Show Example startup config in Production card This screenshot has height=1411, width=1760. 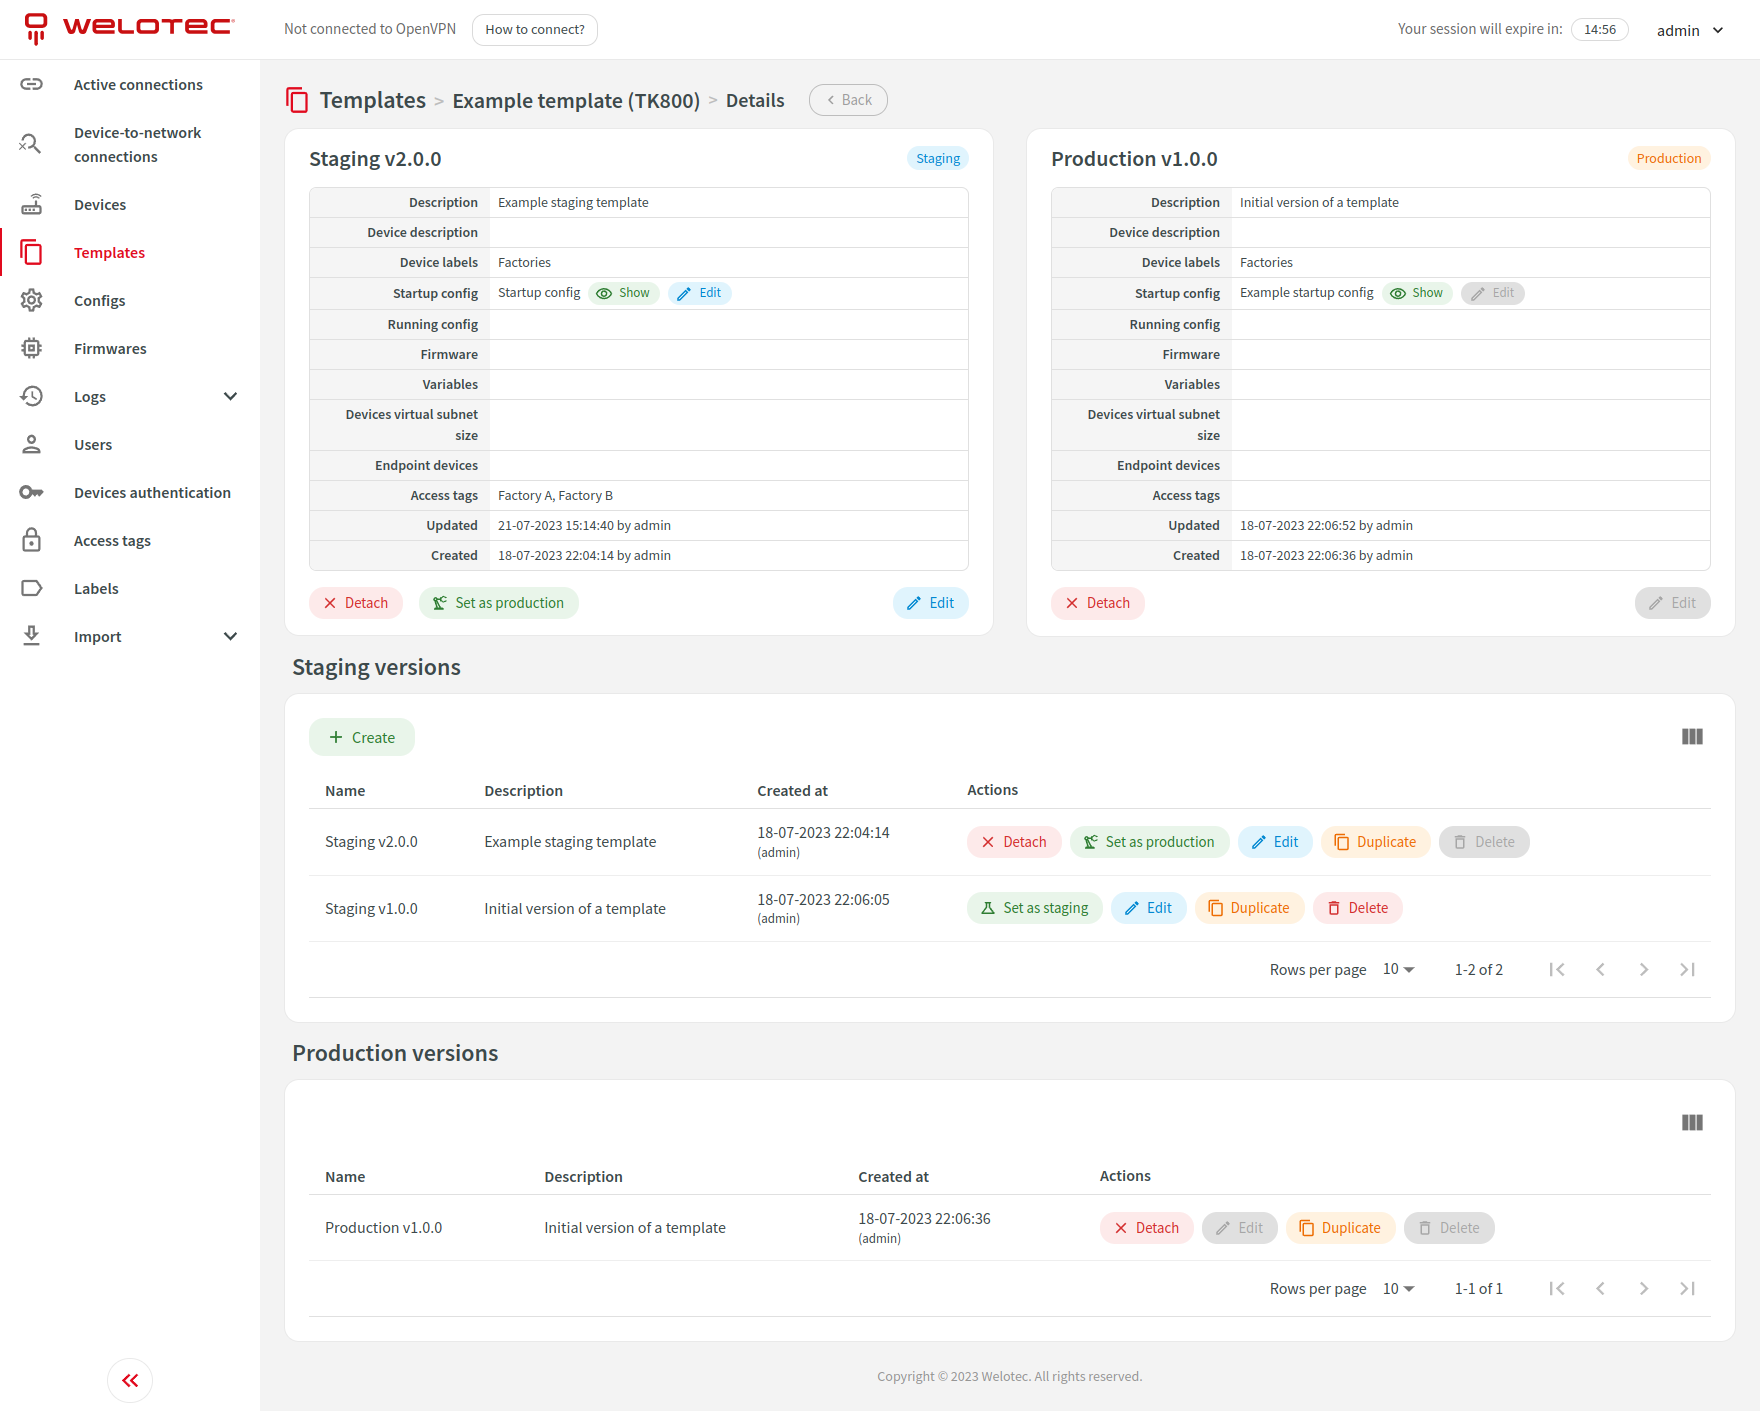click(x=1417, y=293)
